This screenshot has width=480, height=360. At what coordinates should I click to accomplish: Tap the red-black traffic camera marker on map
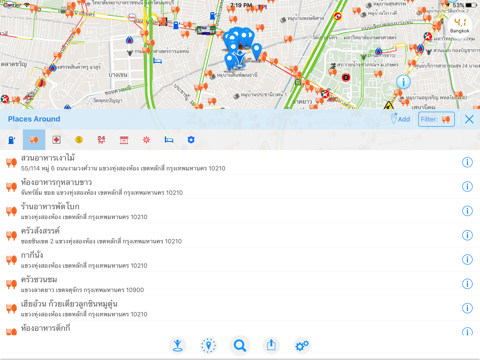click(x=346, y=78)
